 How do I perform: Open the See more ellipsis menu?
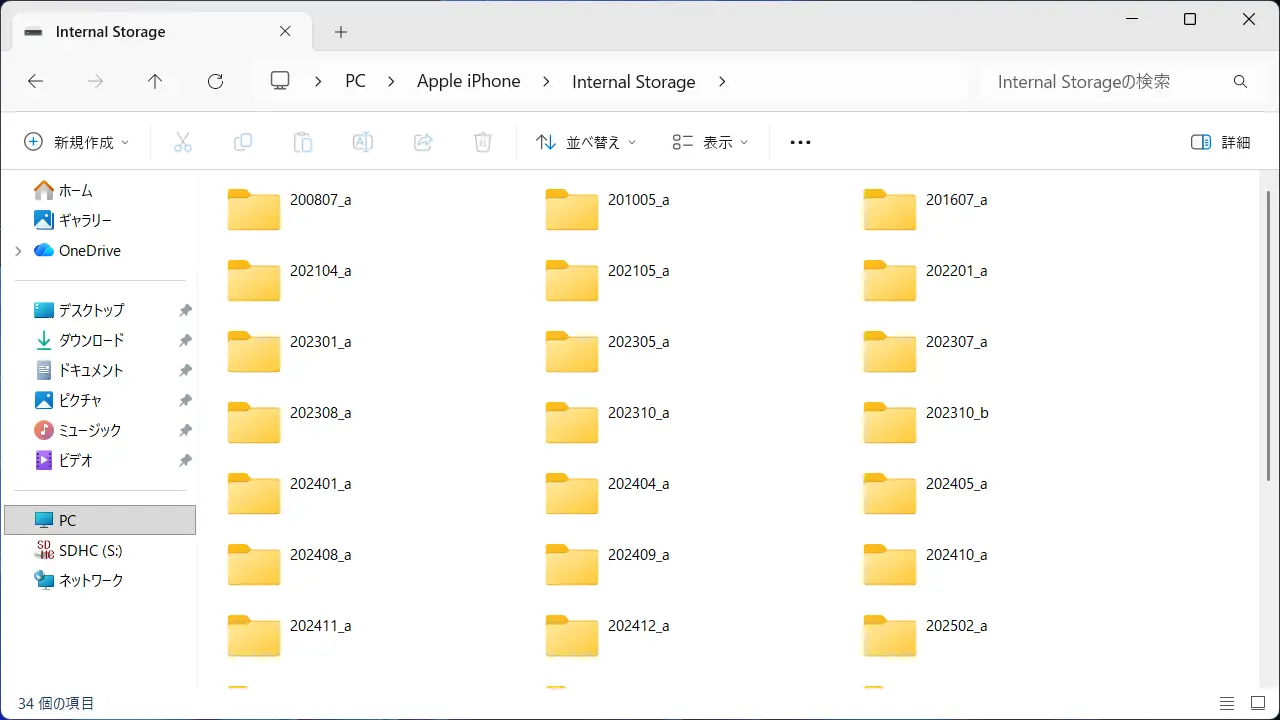(800, 143)
